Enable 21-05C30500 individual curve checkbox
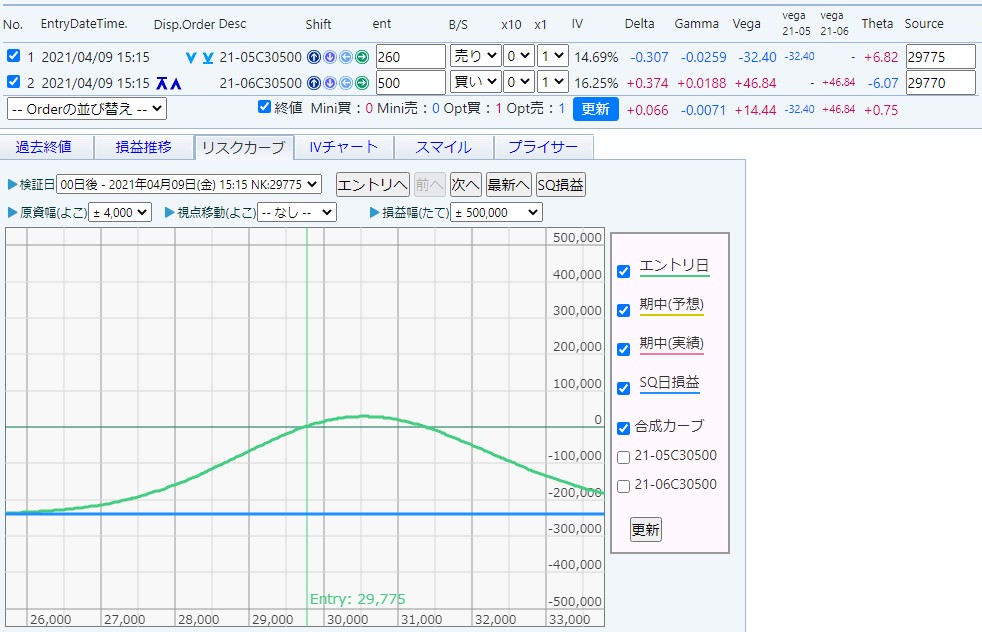This screenshot has height=632, width=982. [x=623, y=457]
